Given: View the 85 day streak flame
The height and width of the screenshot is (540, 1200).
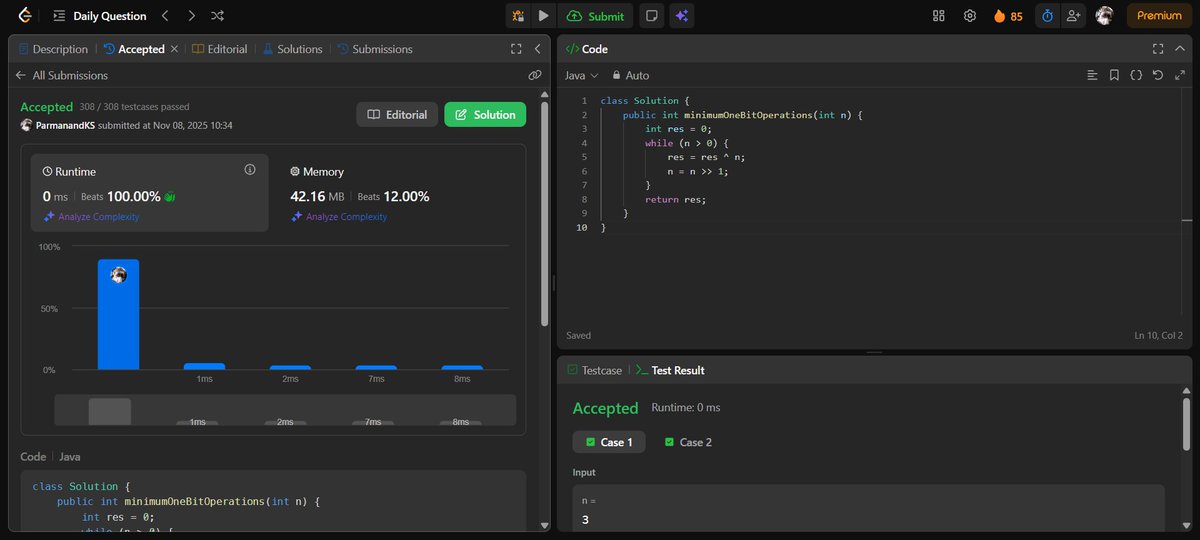Looking at the screenshot, I should click(x=1008, y=16).
